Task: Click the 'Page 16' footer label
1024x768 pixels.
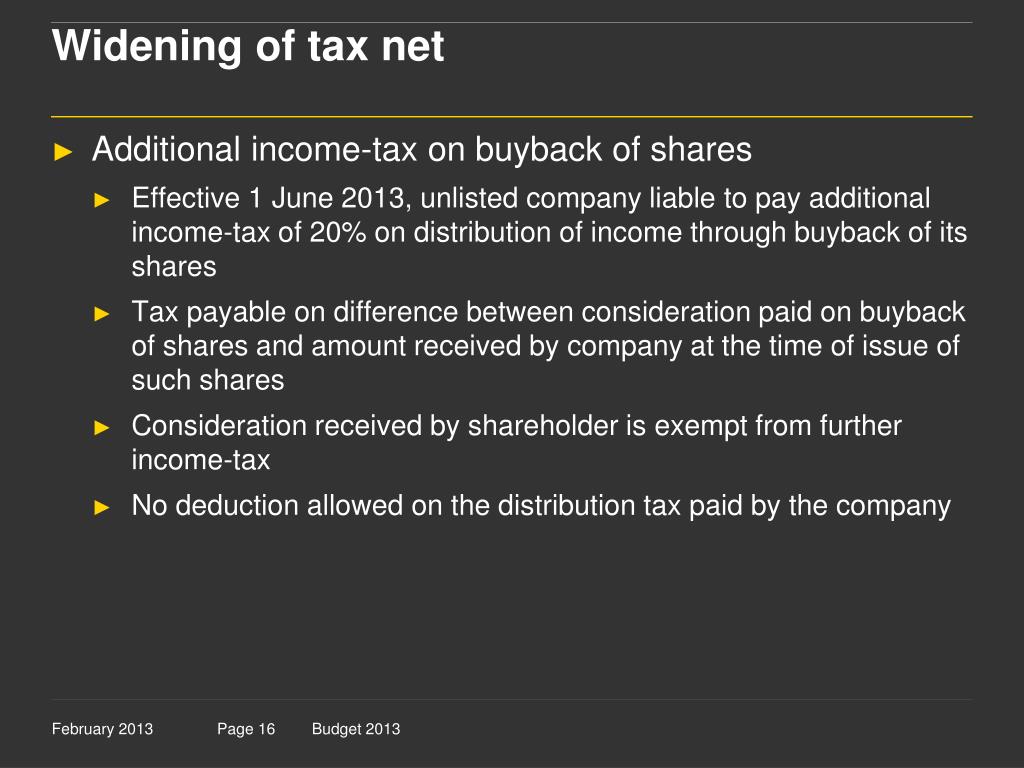Action: (246, 729)
